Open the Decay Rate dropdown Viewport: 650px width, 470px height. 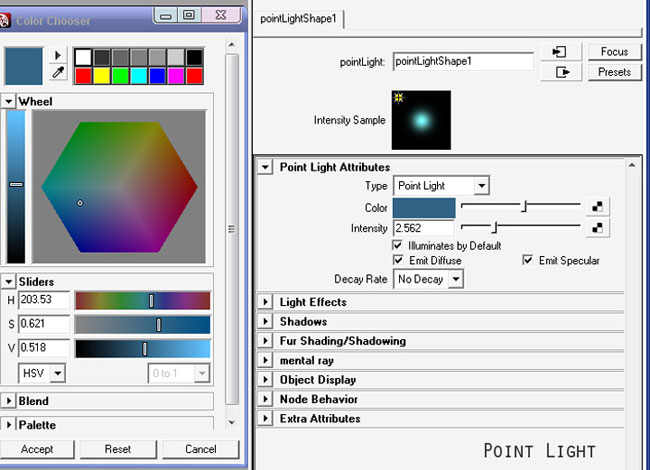[428, 279]
